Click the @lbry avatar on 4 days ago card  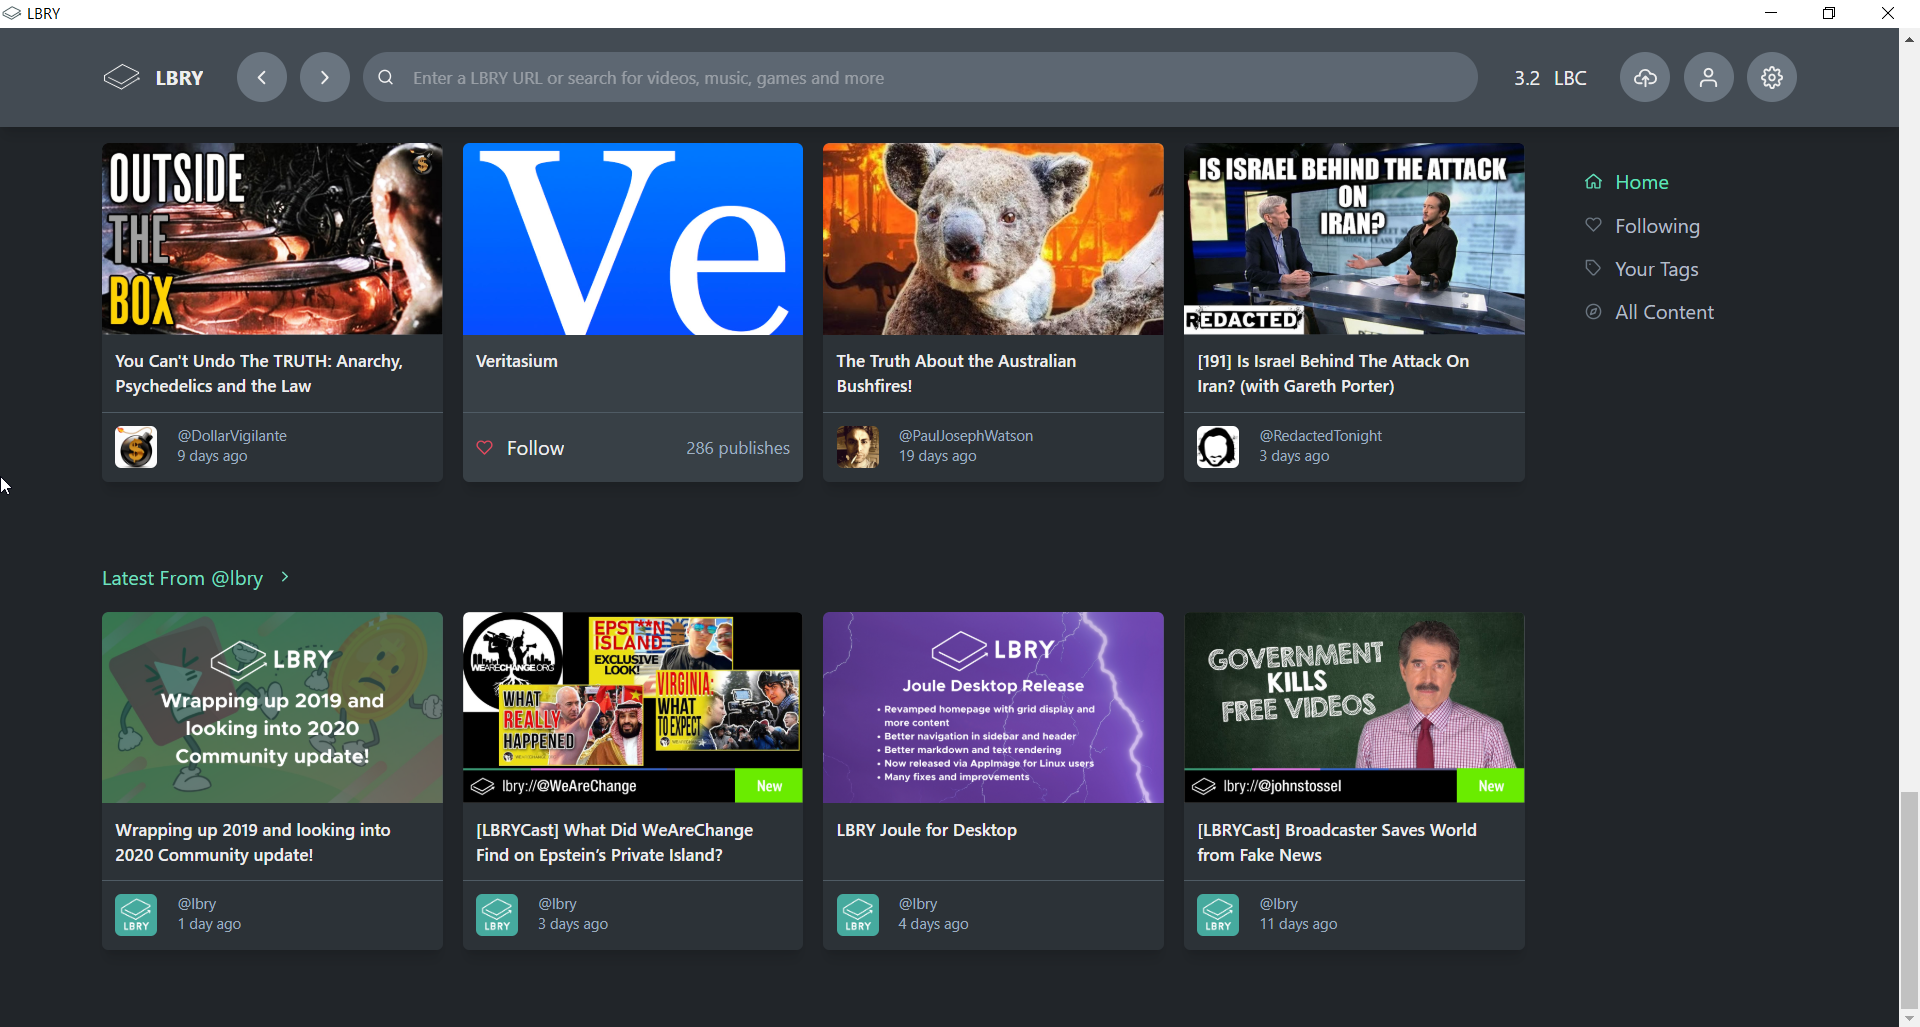coord(858,915)
